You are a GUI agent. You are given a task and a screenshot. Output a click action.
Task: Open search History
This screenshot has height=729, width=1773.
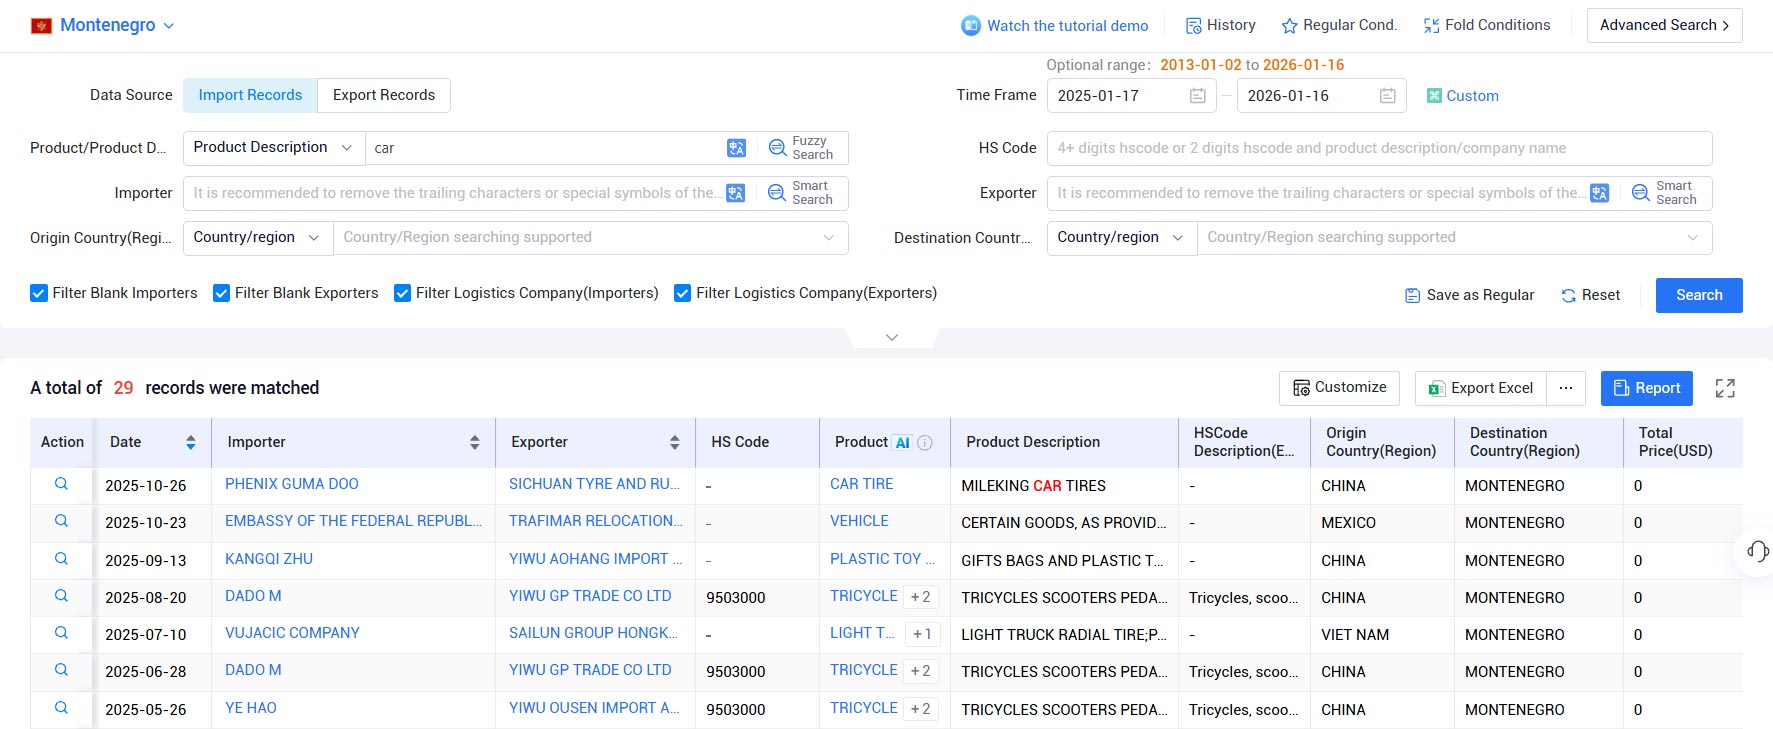click(1220, 25)
